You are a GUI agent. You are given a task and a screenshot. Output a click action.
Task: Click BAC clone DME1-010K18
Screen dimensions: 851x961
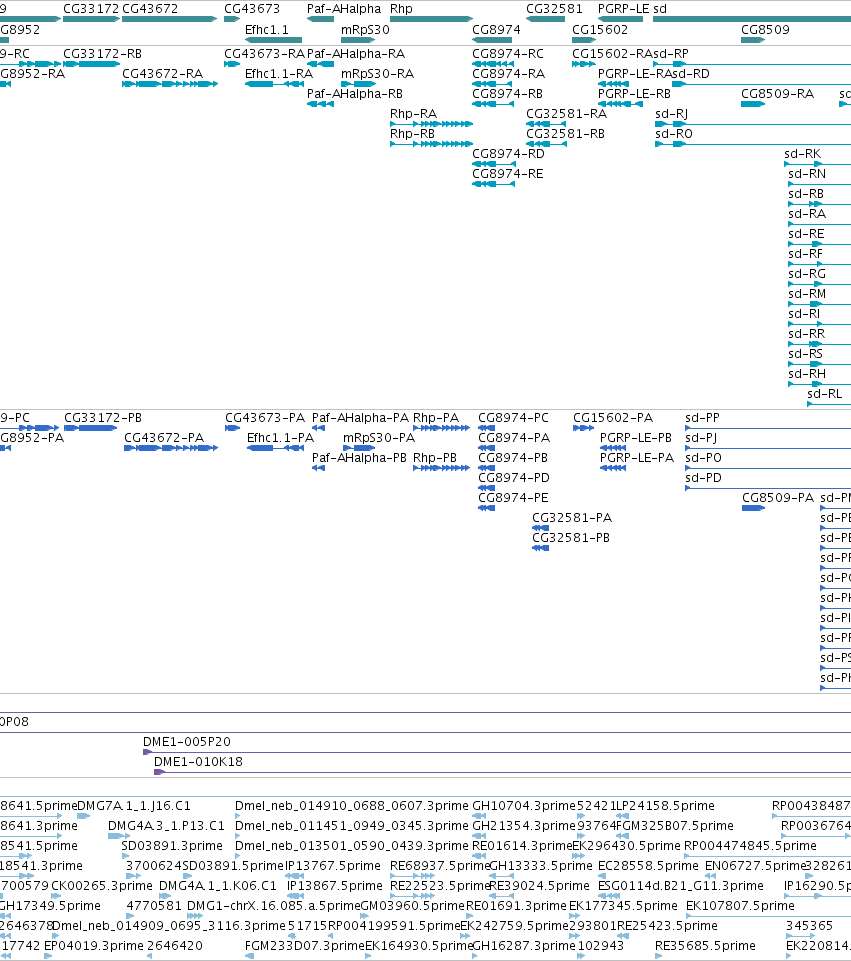pos(199,762)
